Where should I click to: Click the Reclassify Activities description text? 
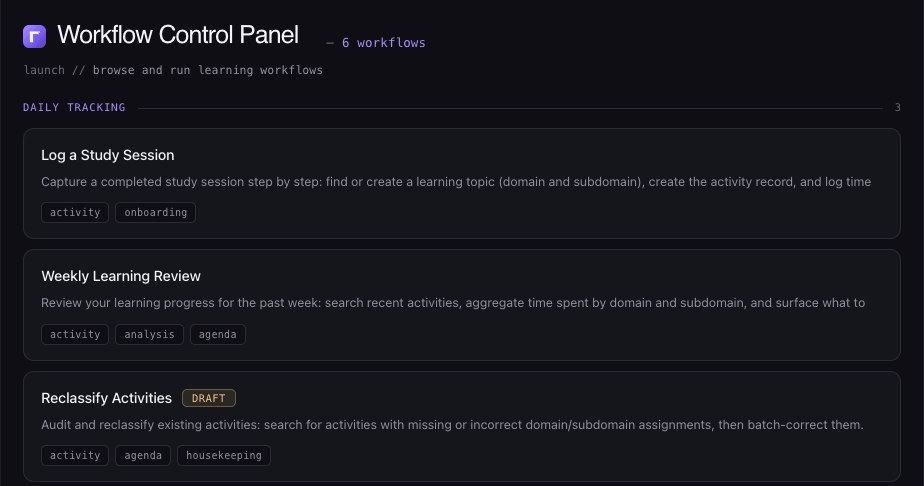click(x=453, y=425)
